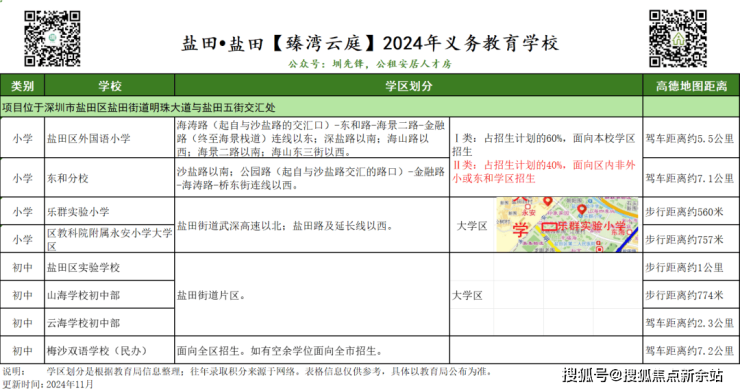The height and width of the screenshot is (391, 740).
Task: Click the map thumbnail of 乐群实验小学
Action: 567,224
